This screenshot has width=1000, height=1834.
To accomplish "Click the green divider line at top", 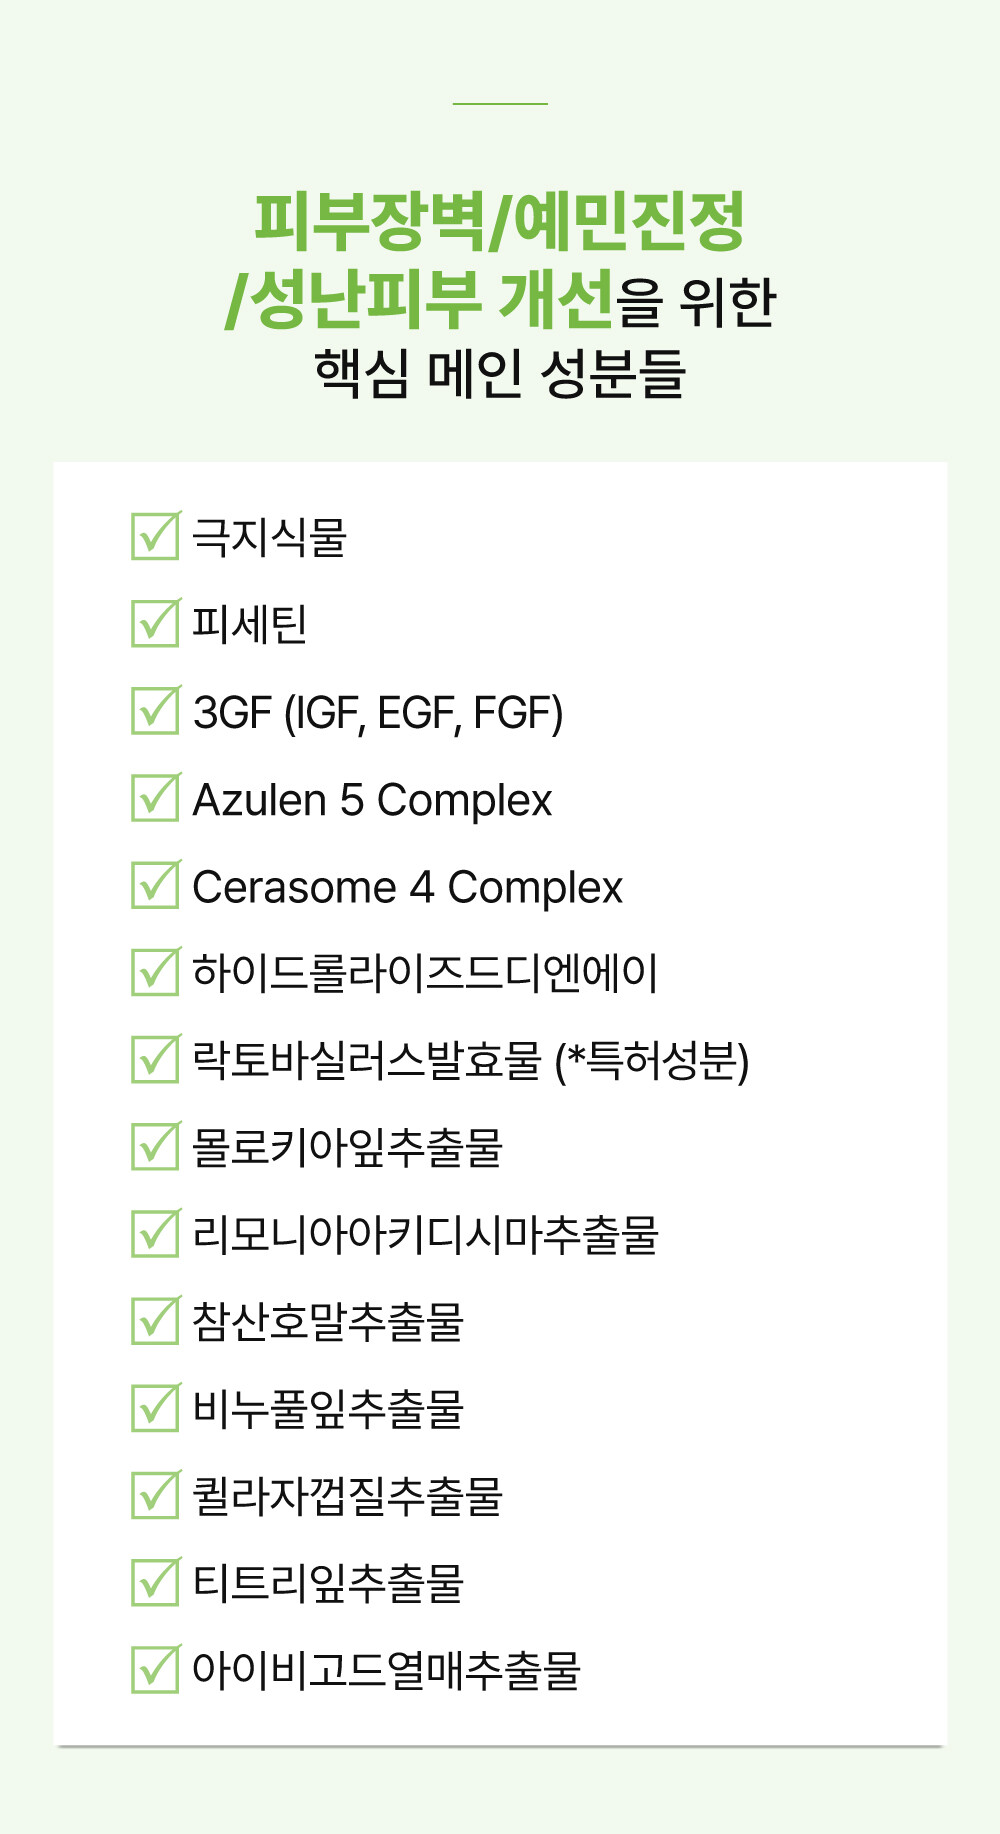I will [500, 103].
